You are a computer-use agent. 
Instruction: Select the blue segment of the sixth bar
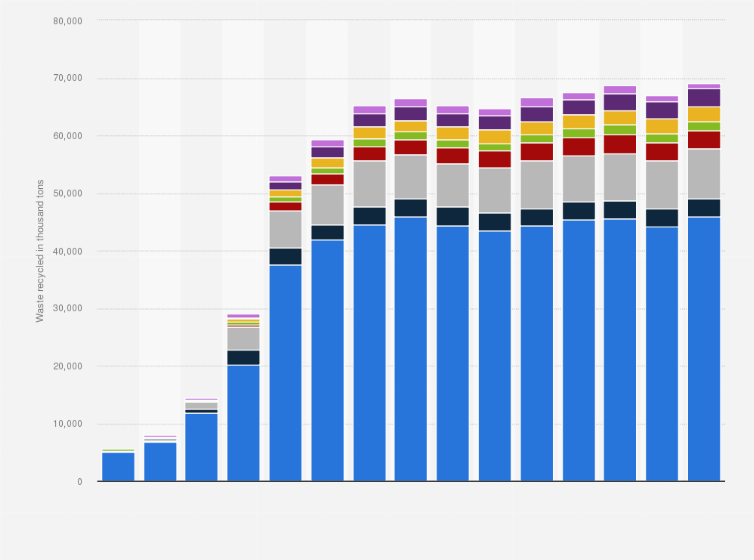328,360
